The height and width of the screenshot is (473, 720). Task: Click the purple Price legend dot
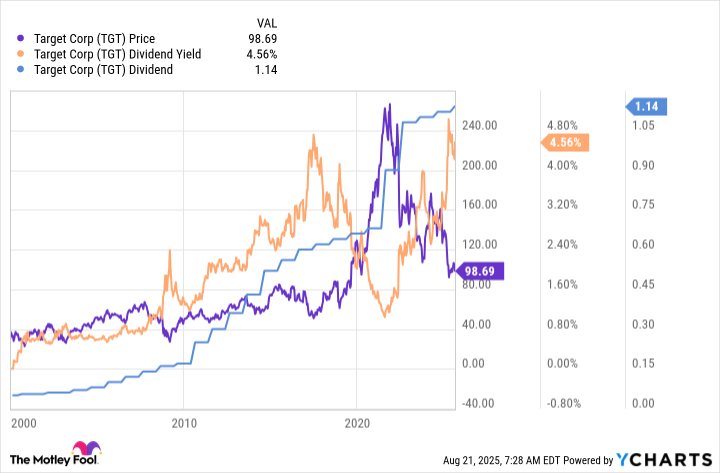(x=20, y=39)
